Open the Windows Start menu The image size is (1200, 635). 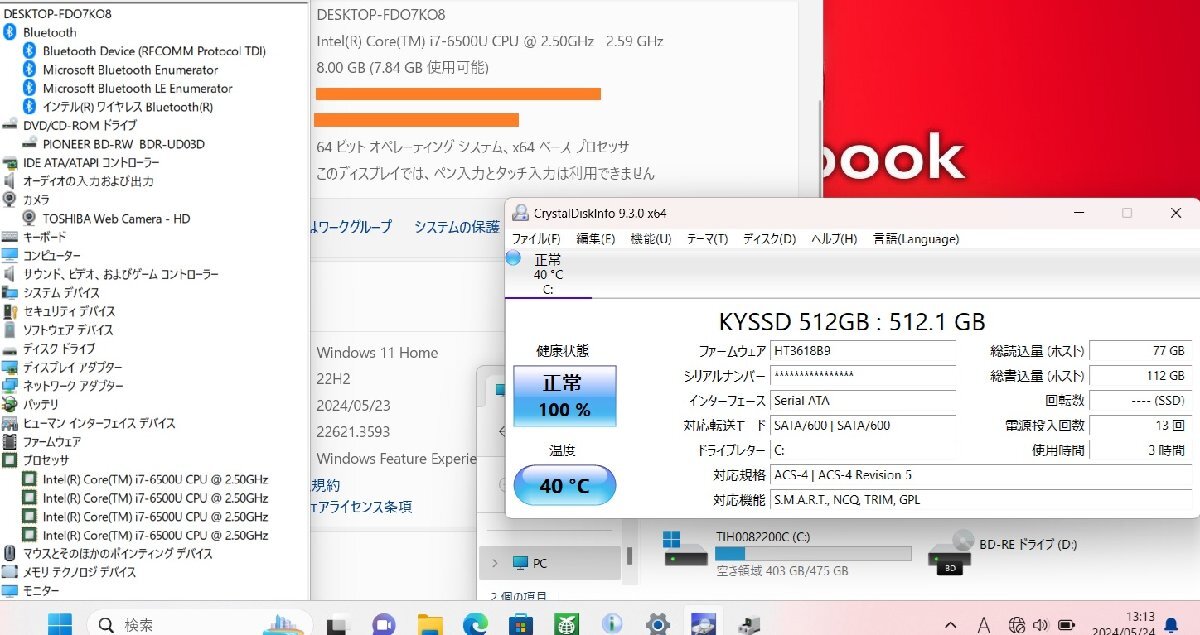(60, 623)
